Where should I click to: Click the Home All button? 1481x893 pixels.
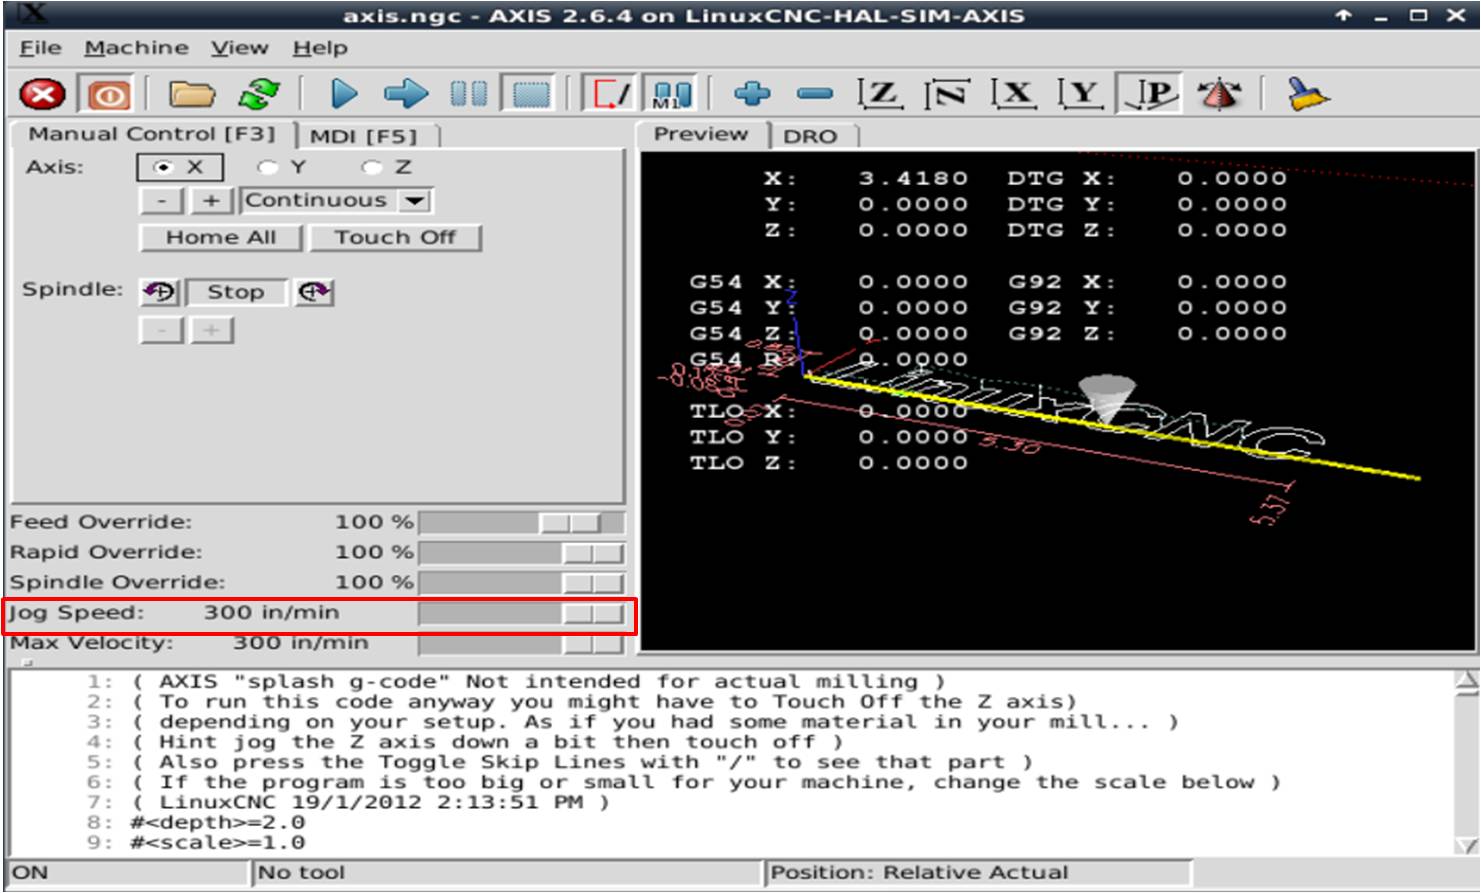pyautogui.click(x=221, y=238)
